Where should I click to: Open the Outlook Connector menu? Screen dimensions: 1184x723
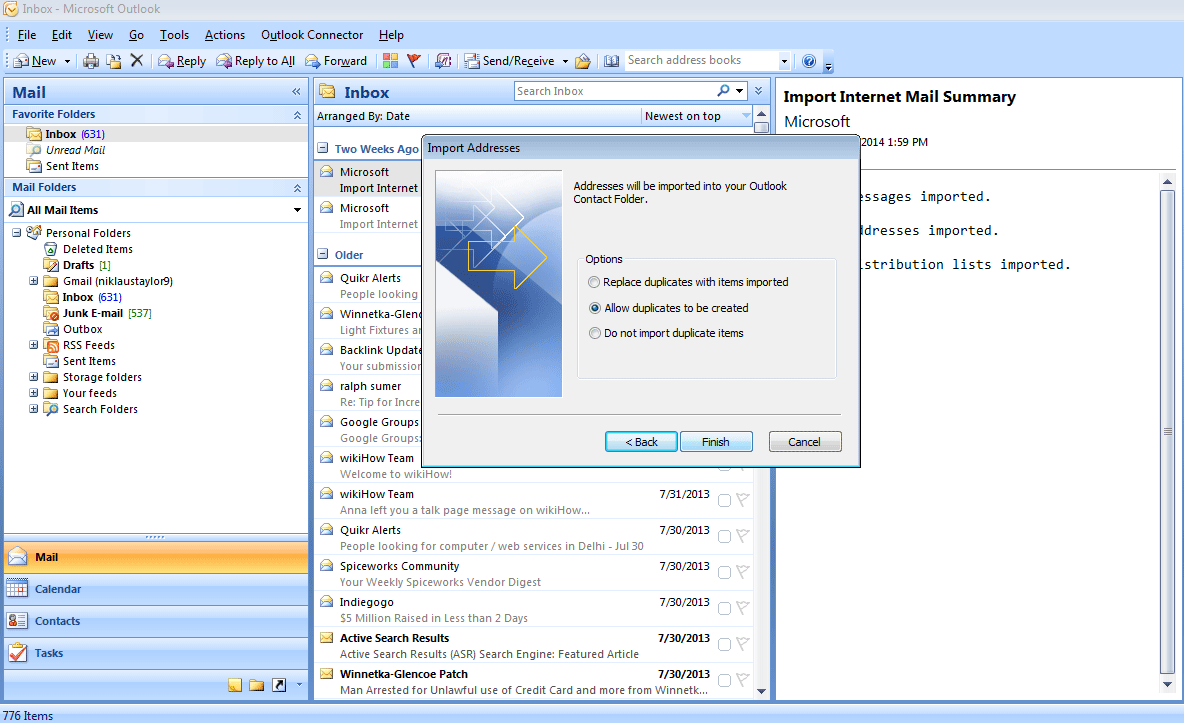(x=311, y=34)
